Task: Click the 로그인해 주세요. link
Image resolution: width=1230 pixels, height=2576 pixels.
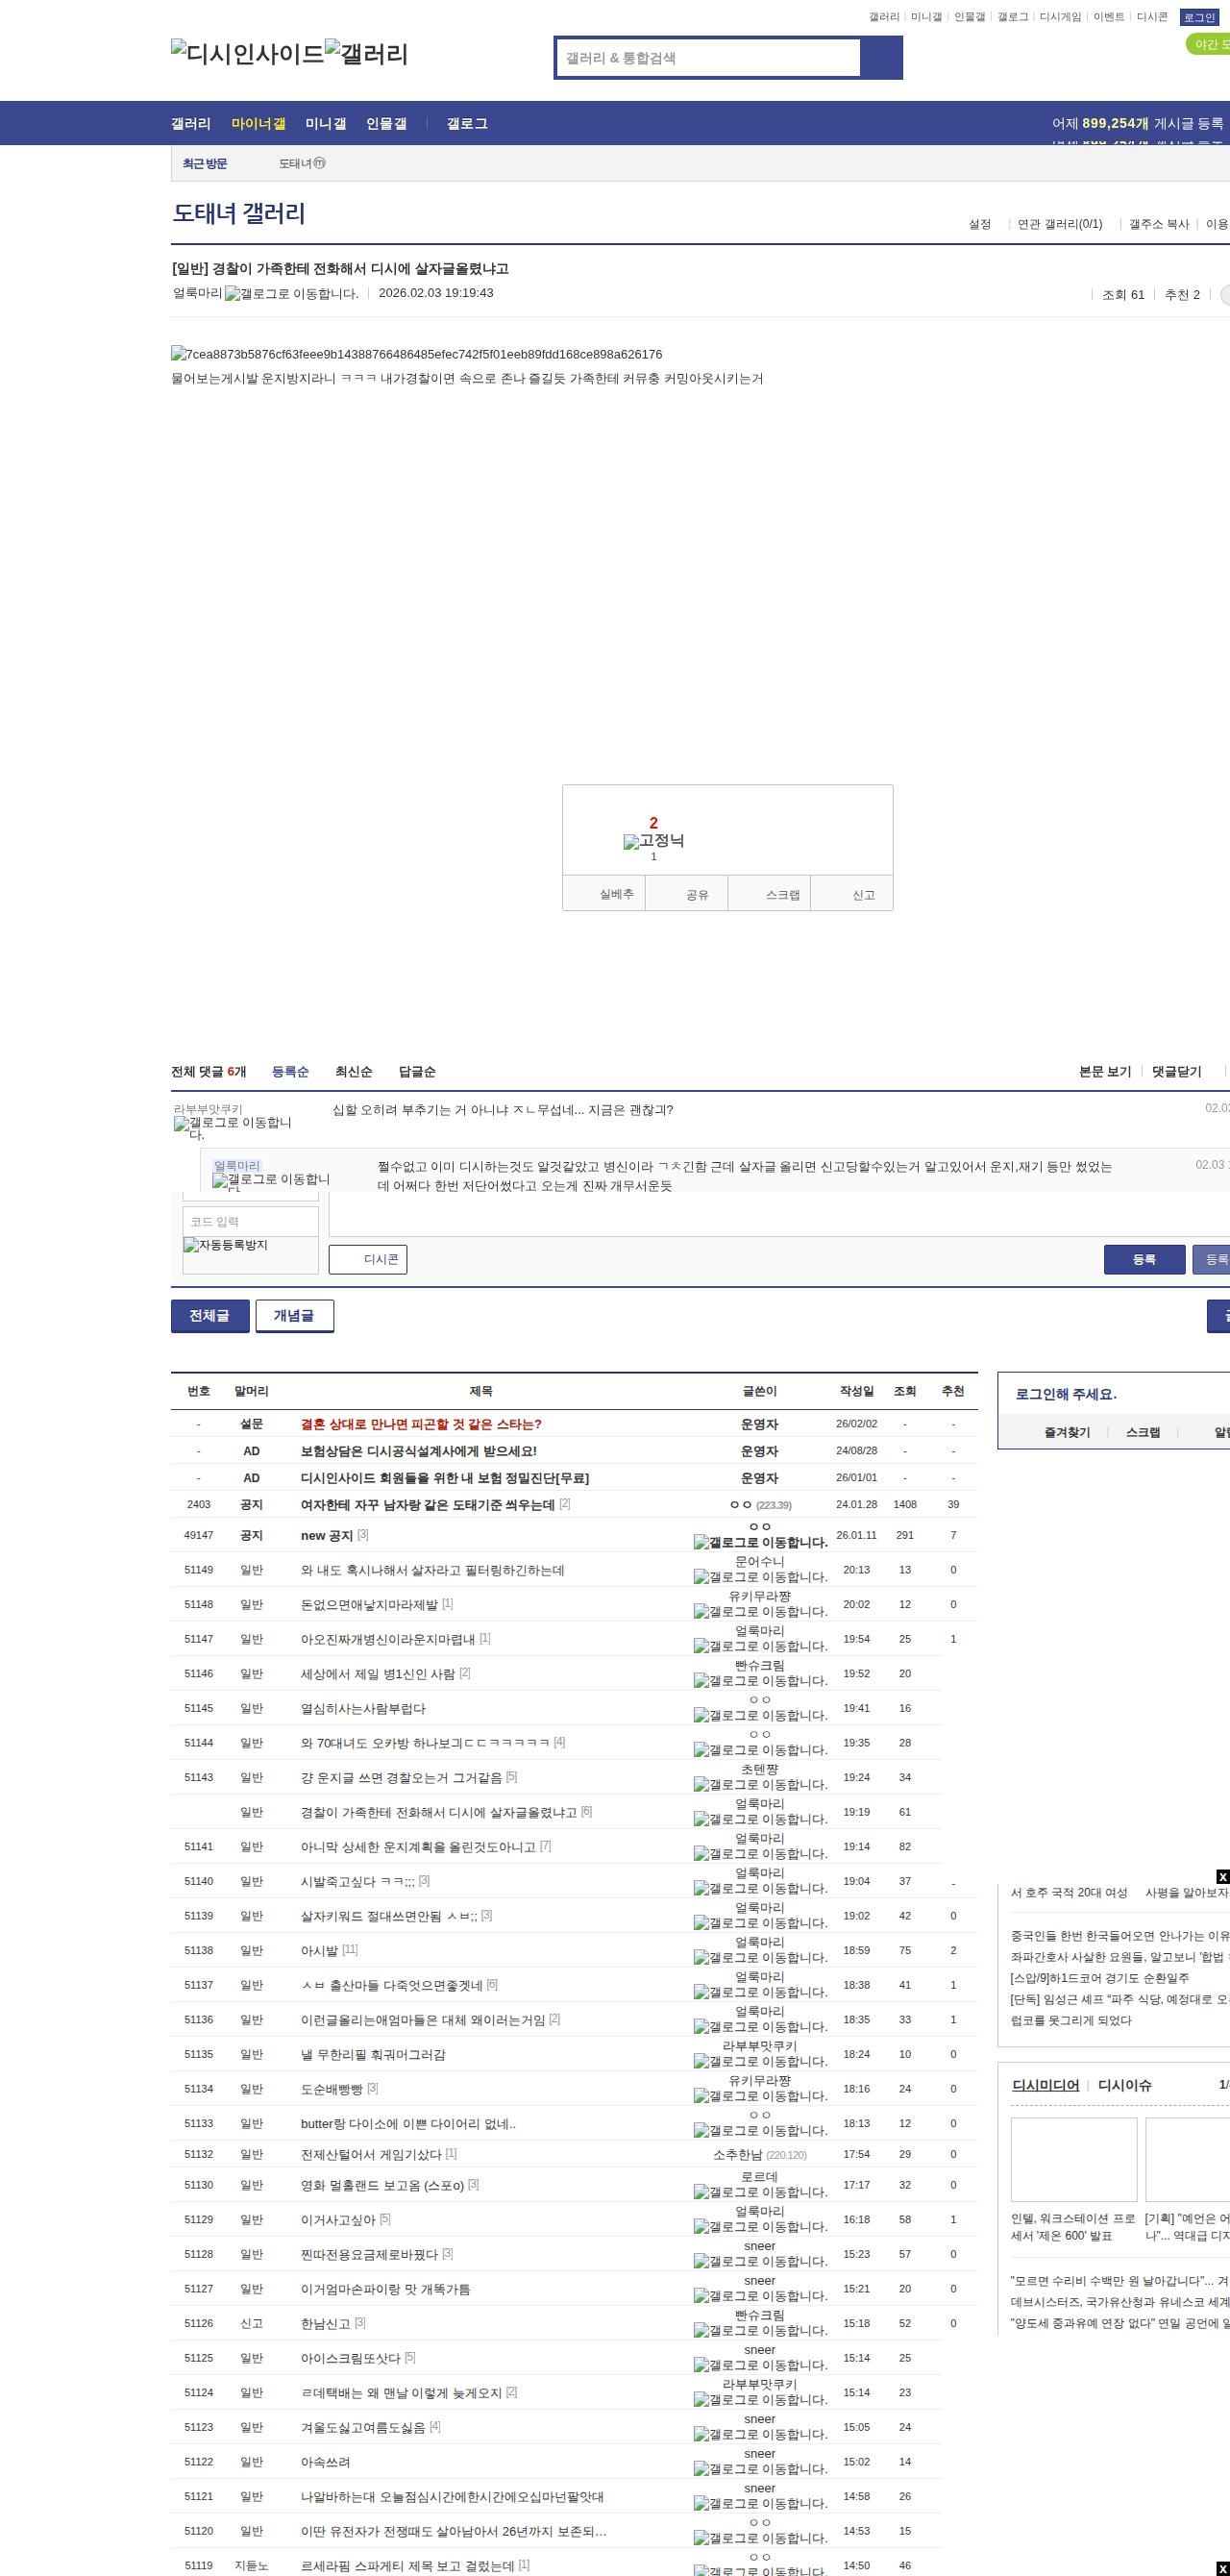Action: pos(1066,1394)
